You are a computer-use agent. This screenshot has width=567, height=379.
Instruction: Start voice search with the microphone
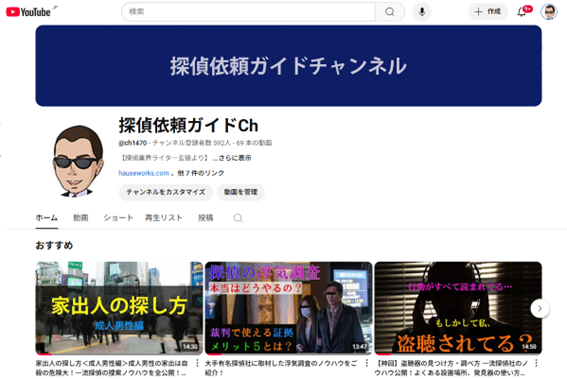tap(422, 12)
